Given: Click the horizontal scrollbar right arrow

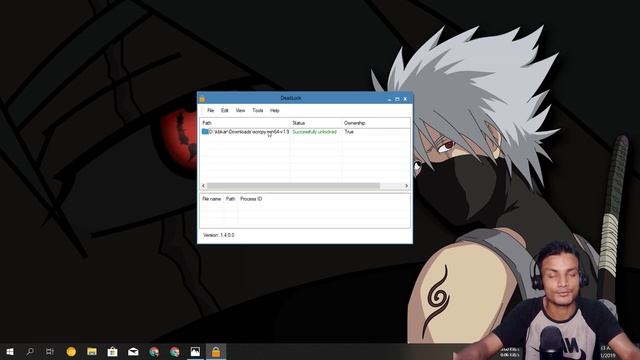Looking at the screenshot, I should click(x=407, y=186).
